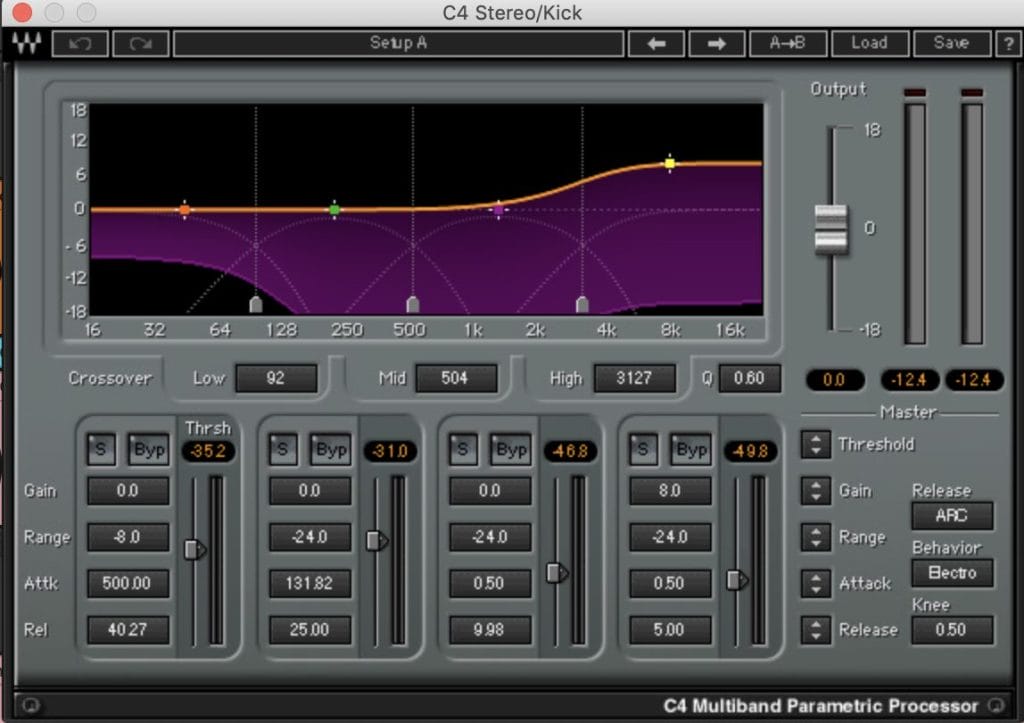This screenshot has width=1024, height=723.
Task: Click the Save button
Action: [950, 43]
